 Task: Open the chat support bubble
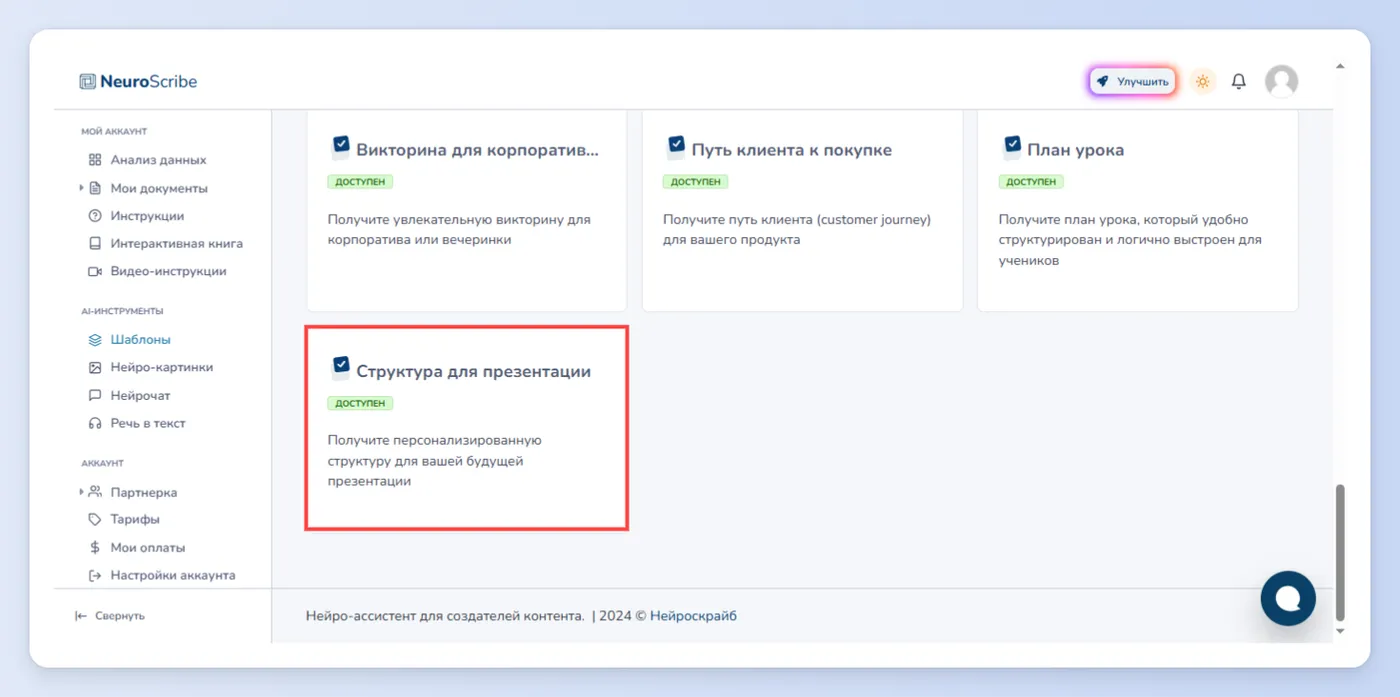(x=1288, y=598)
